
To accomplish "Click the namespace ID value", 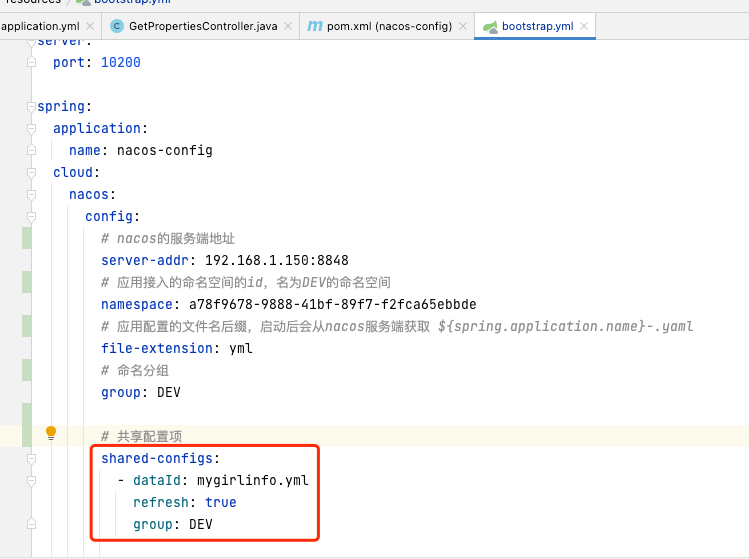I will pyautogui.click(x=325, y=304).
